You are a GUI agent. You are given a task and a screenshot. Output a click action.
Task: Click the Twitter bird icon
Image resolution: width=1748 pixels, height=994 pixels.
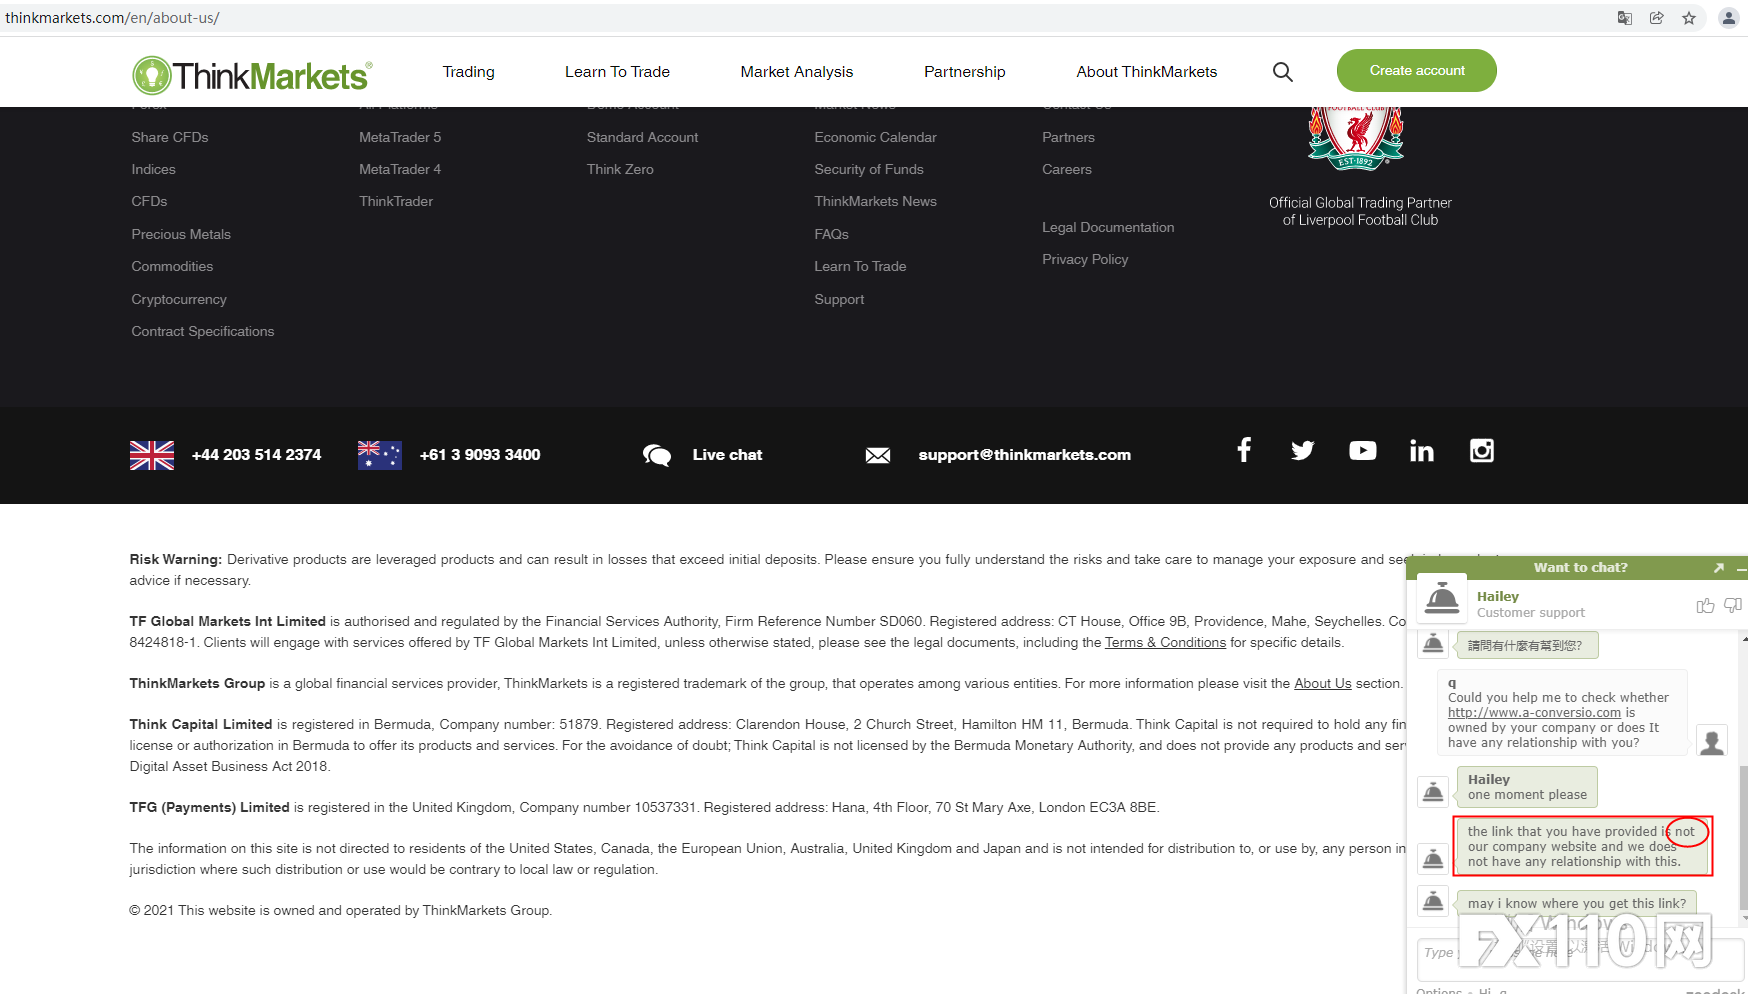click(x=1302, y=451)
